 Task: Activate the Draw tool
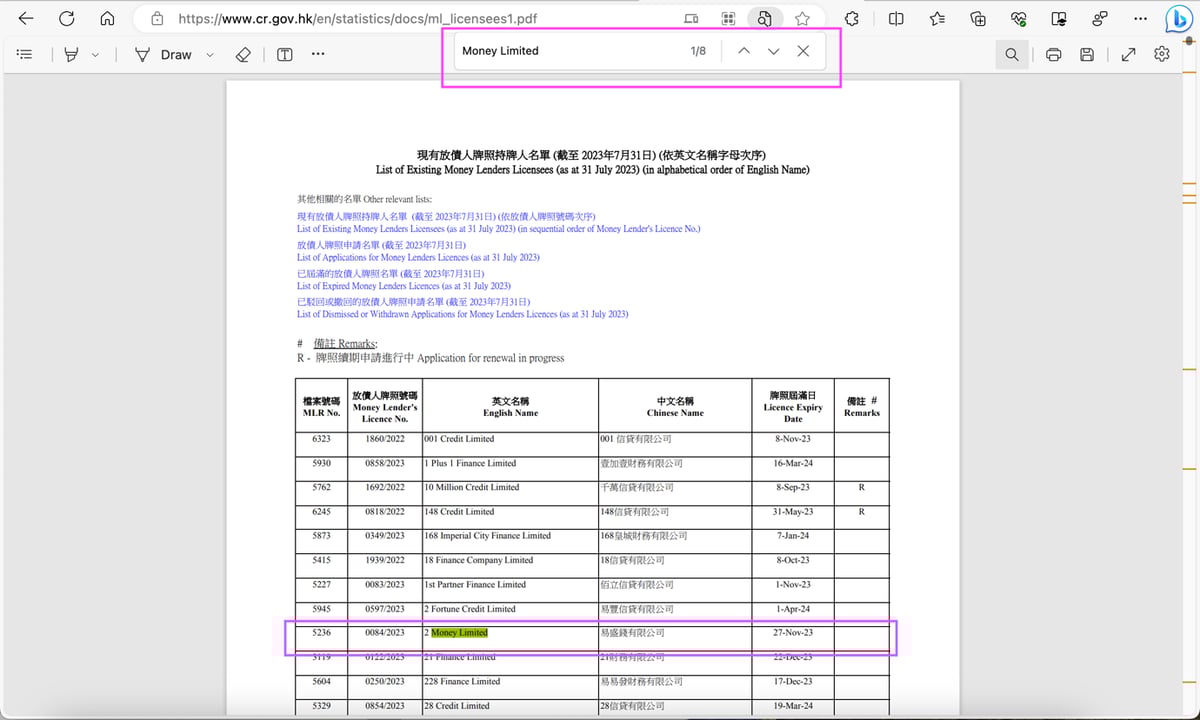pos(165,55)
